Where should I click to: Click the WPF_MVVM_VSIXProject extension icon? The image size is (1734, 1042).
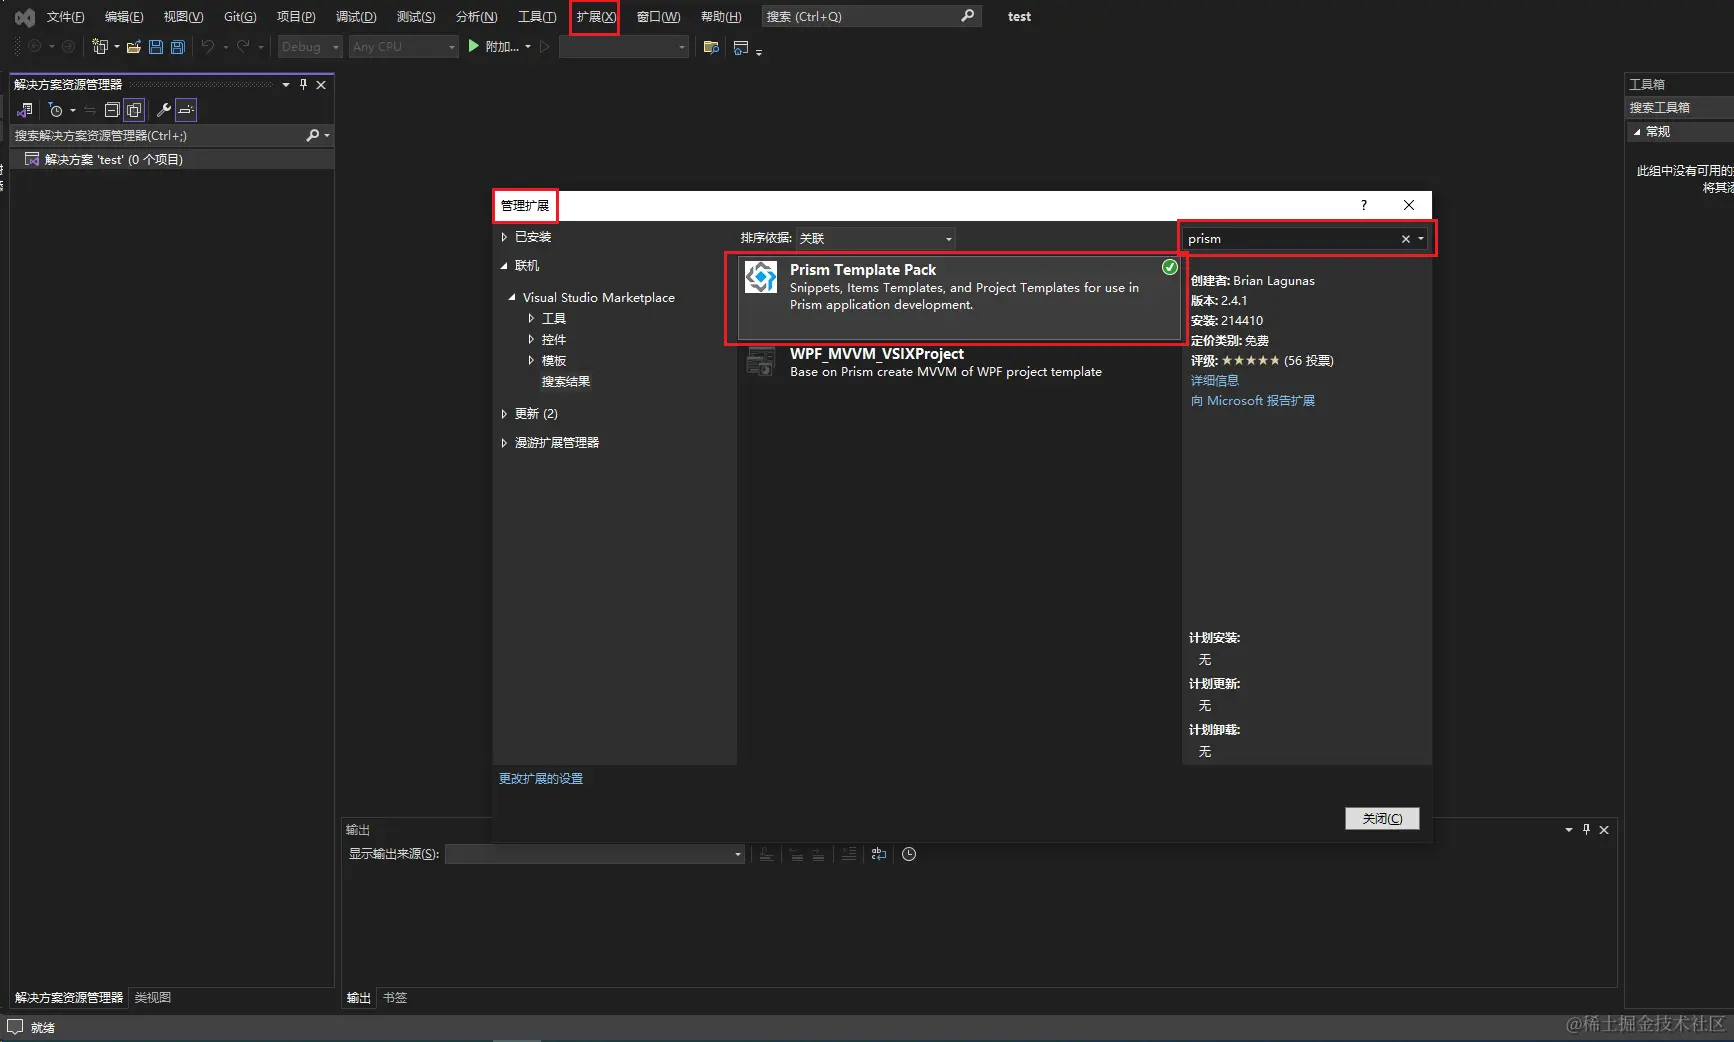pos(761,362)
